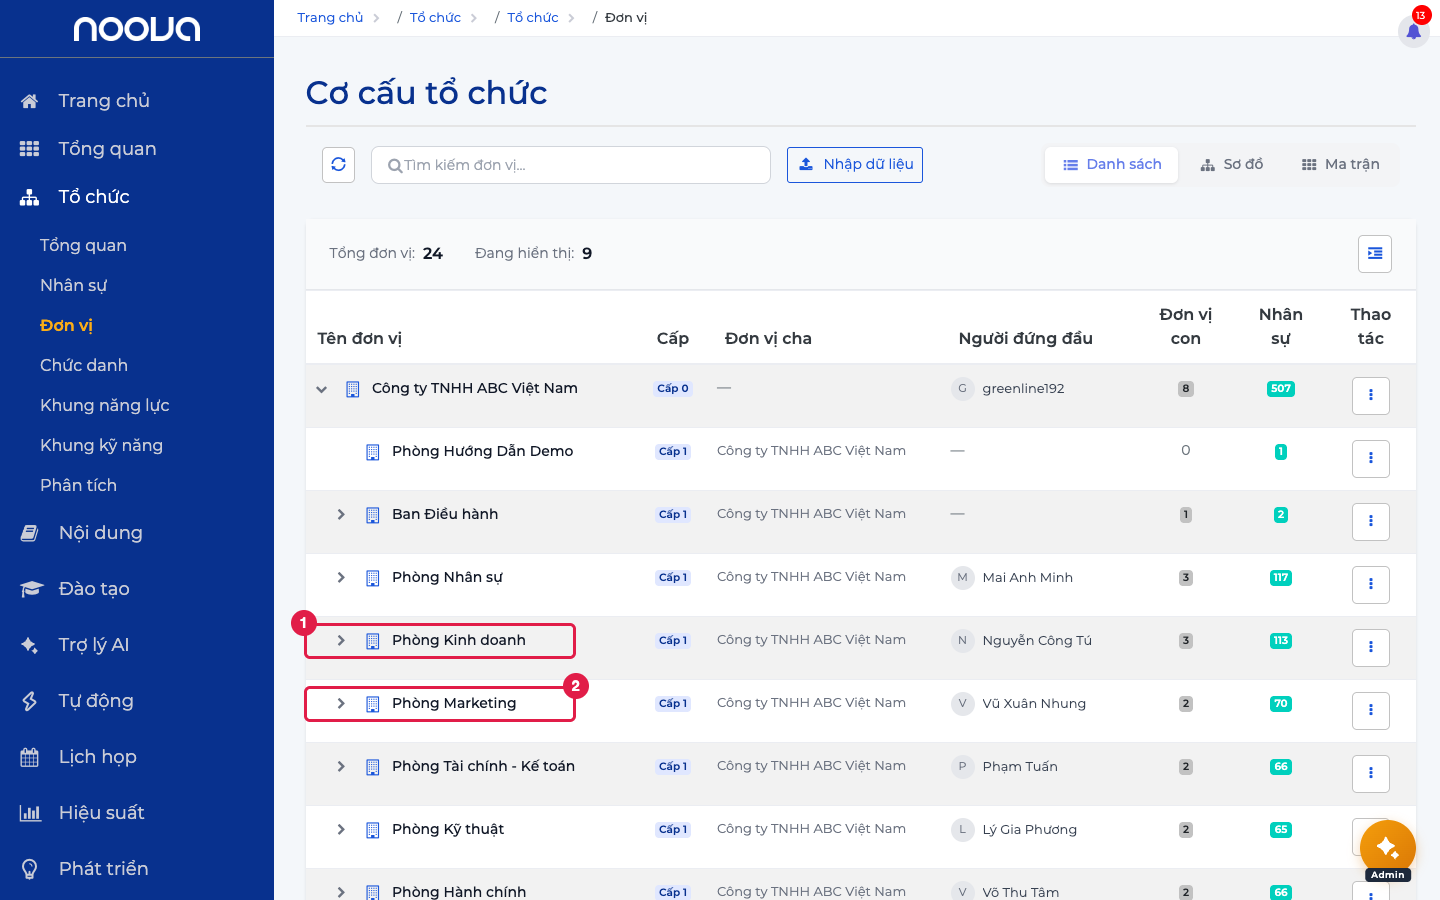Click the Tổng quan grid icon in sidebar
Viewport: 1440px width, 900px height.
pos(30,149)
